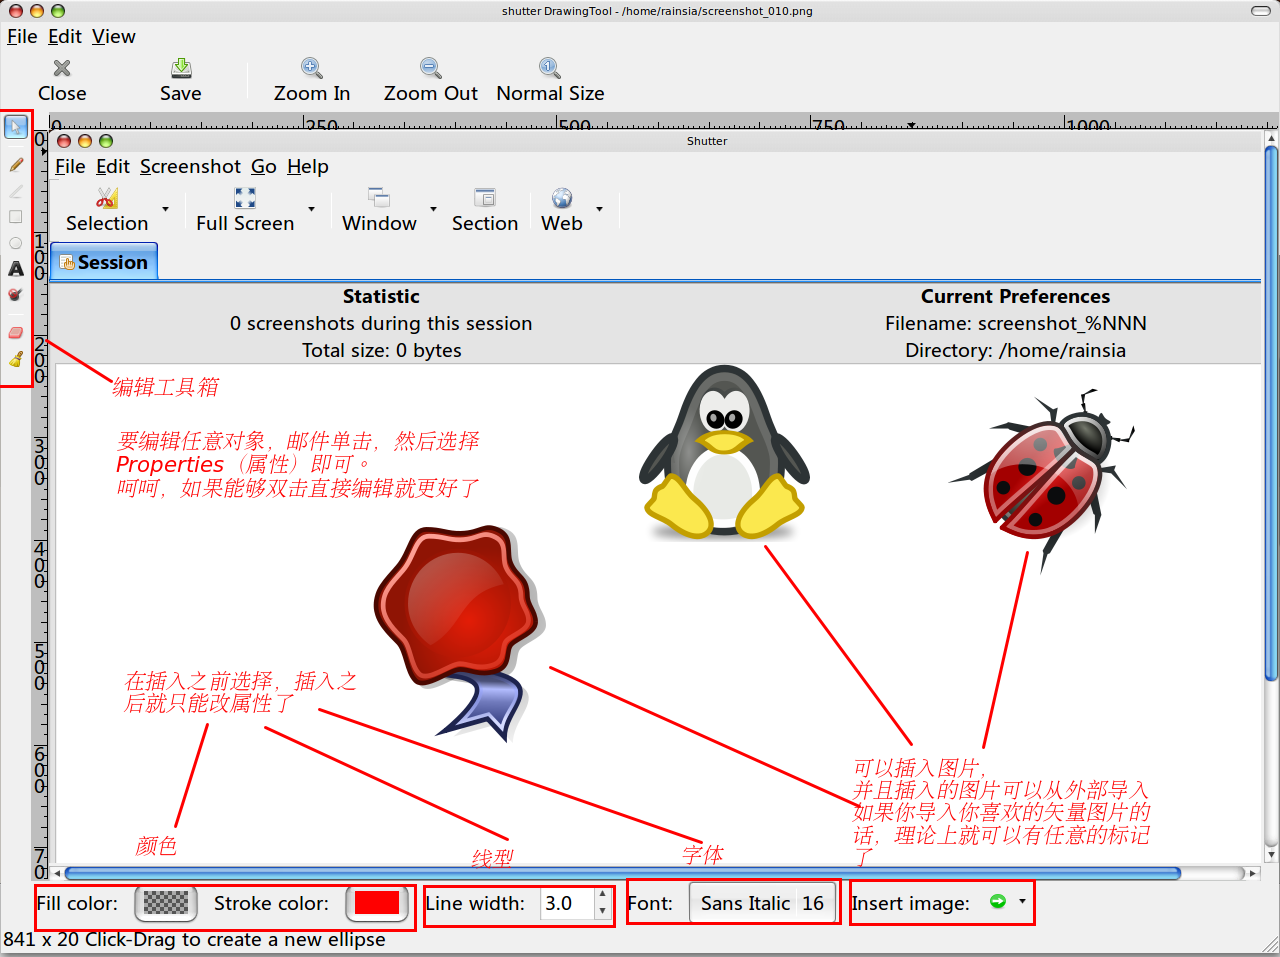Open the DrawingTool View menu

click(x=114, y=36)
